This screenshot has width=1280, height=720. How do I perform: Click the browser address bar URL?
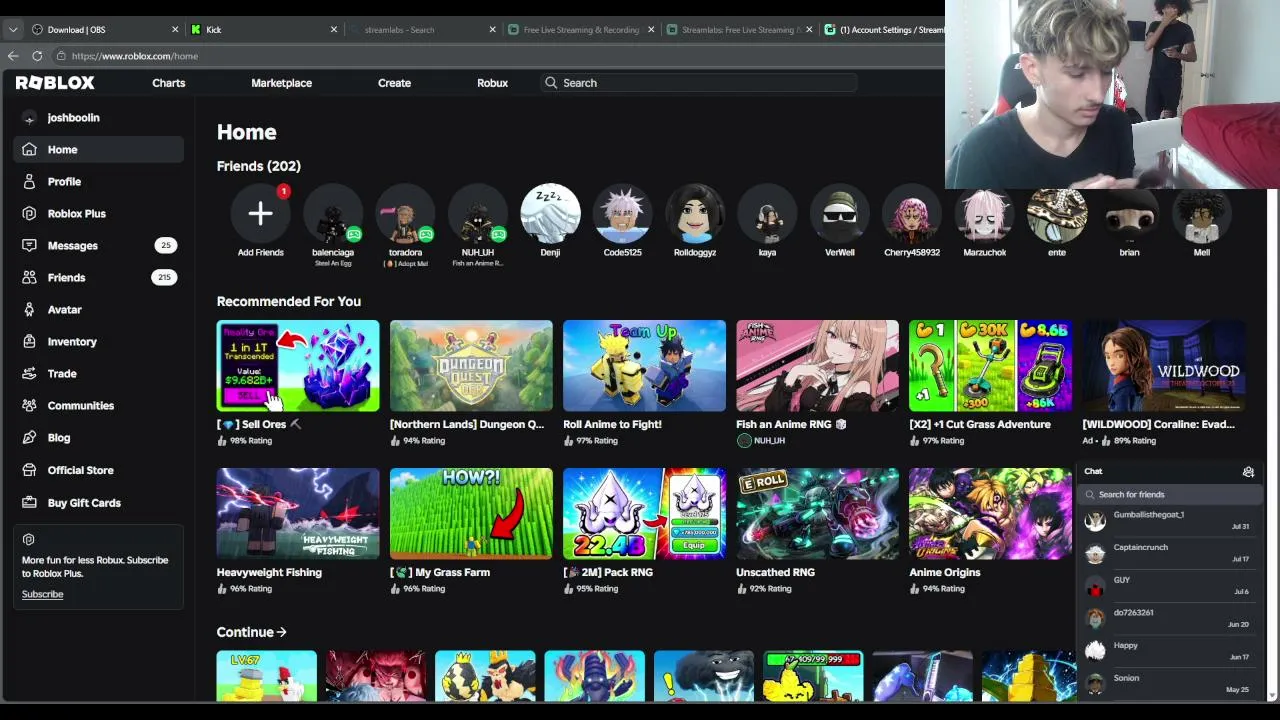135,56
